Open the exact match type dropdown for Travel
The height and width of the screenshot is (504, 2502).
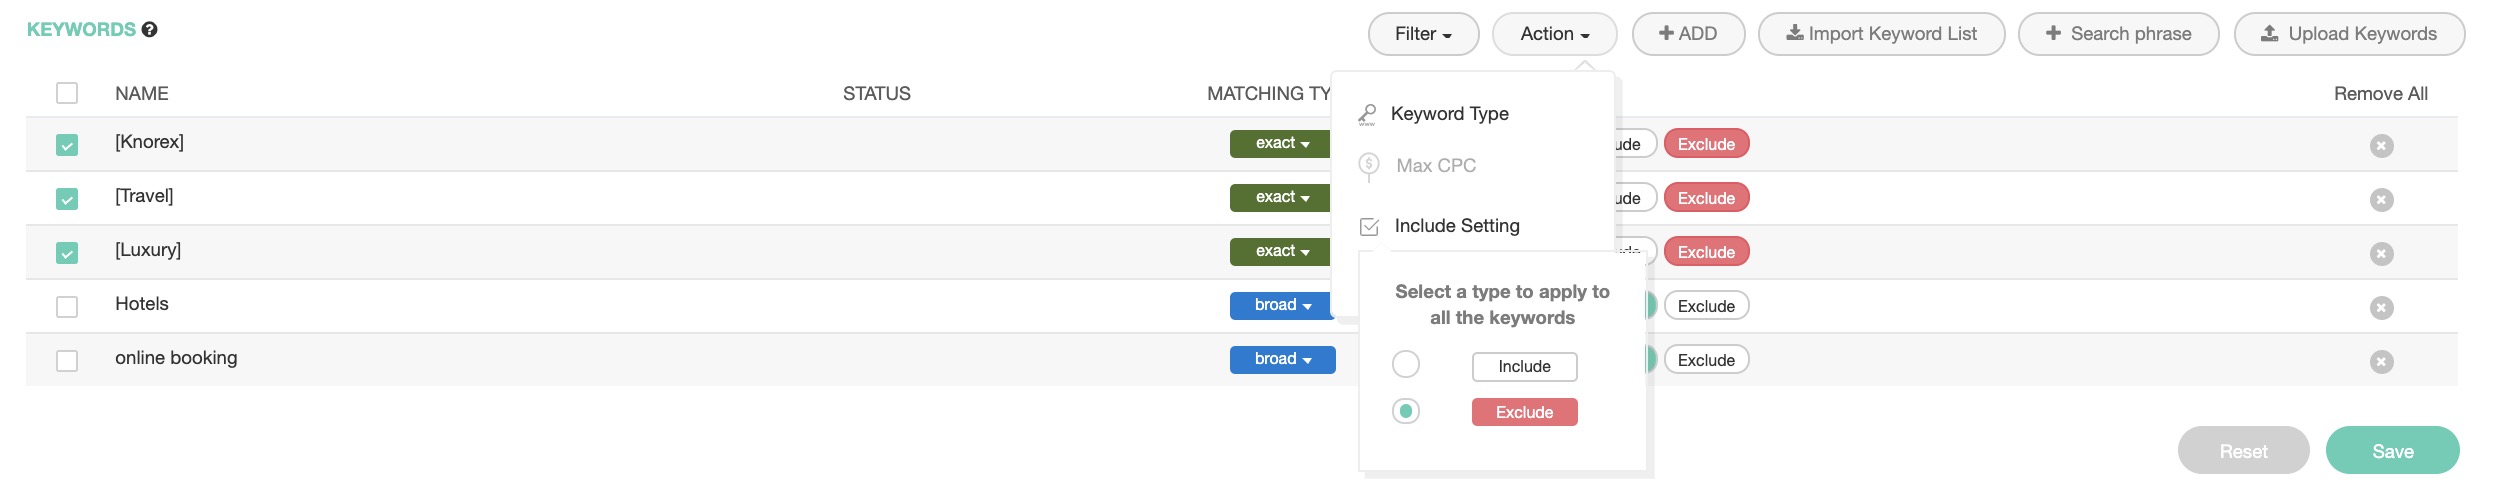(x=1281, y=198)
